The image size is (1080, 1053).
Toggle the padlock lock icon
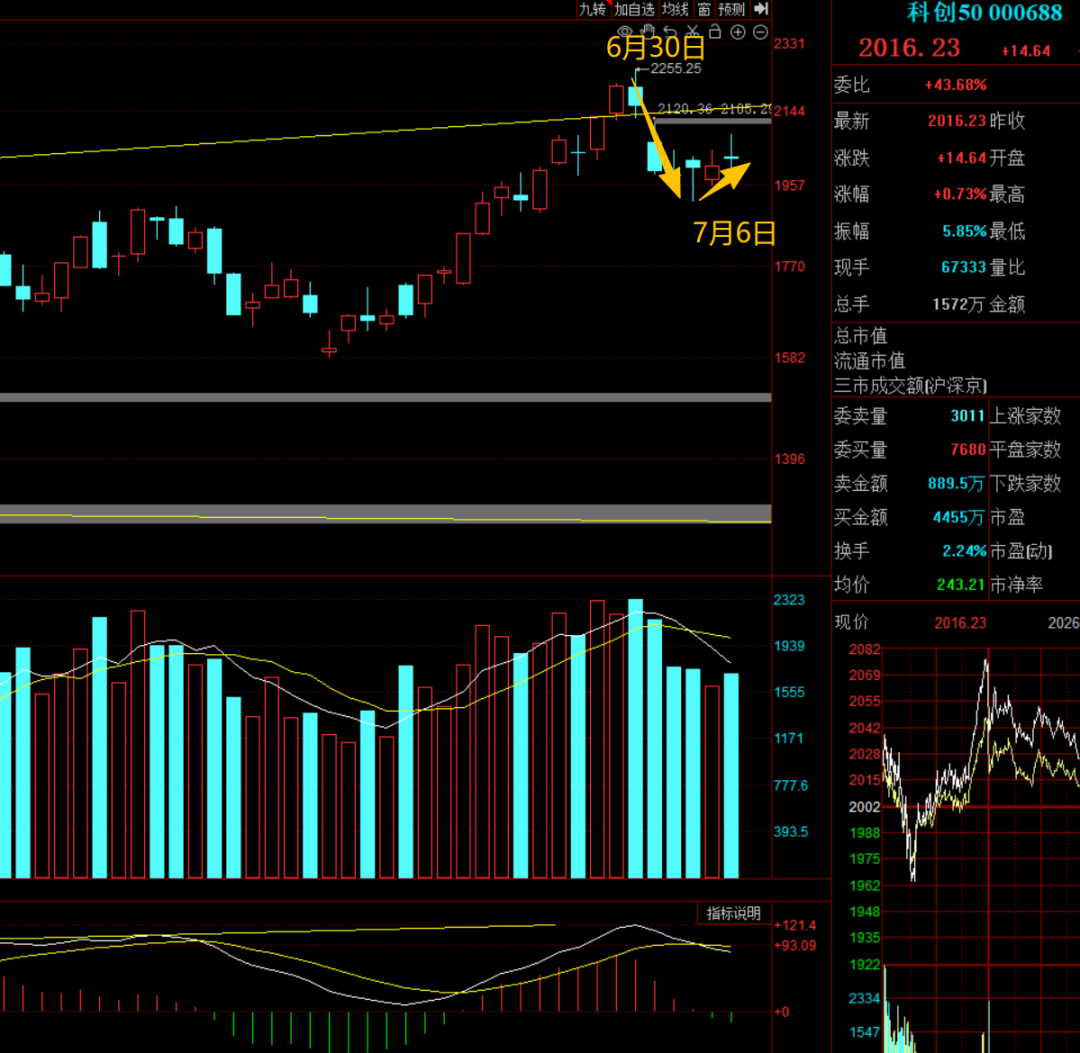tap(715, 31)
